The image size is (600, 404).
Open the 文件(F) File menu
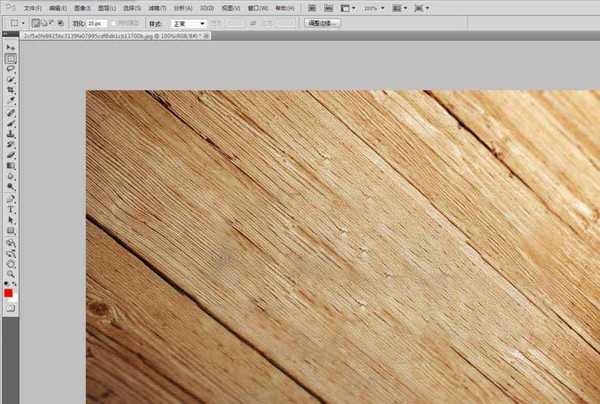click(x=32, y=7)
